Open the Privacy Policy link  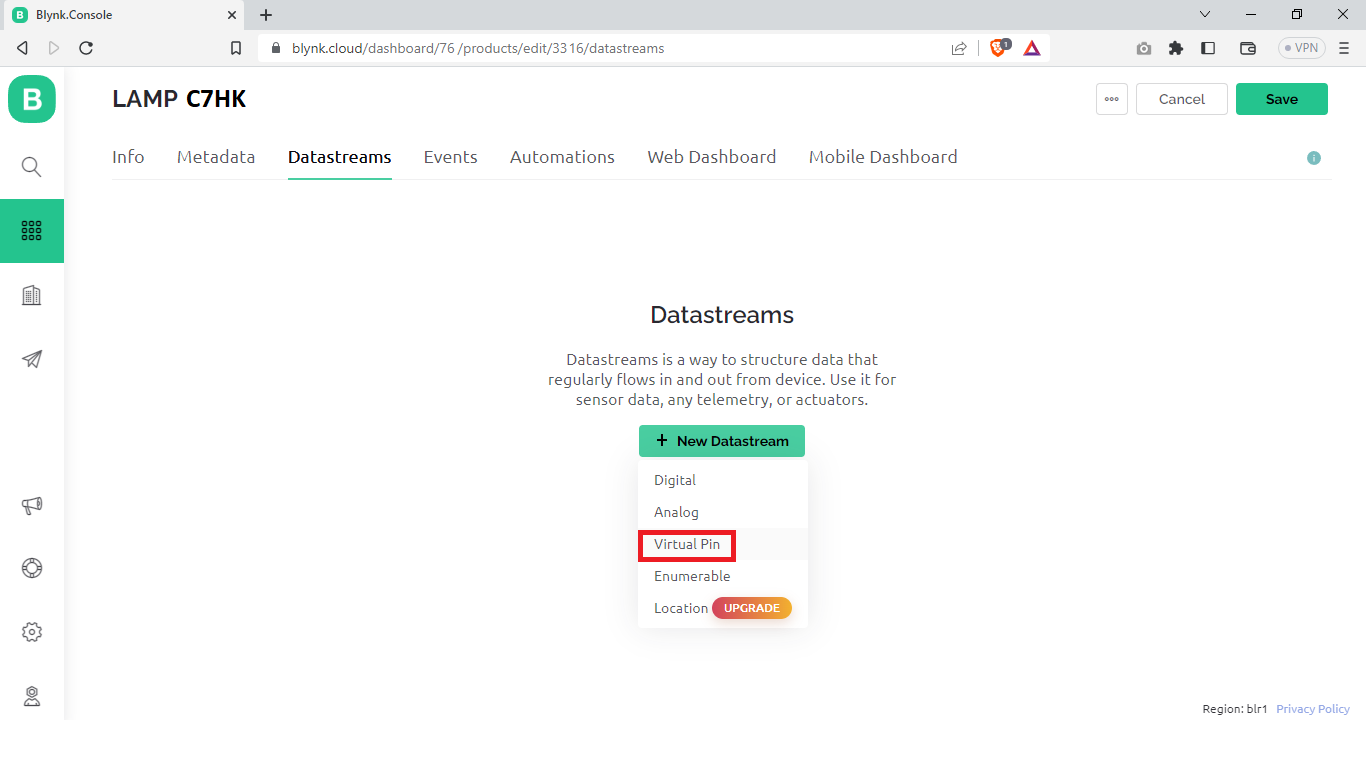coord(1313,709)
